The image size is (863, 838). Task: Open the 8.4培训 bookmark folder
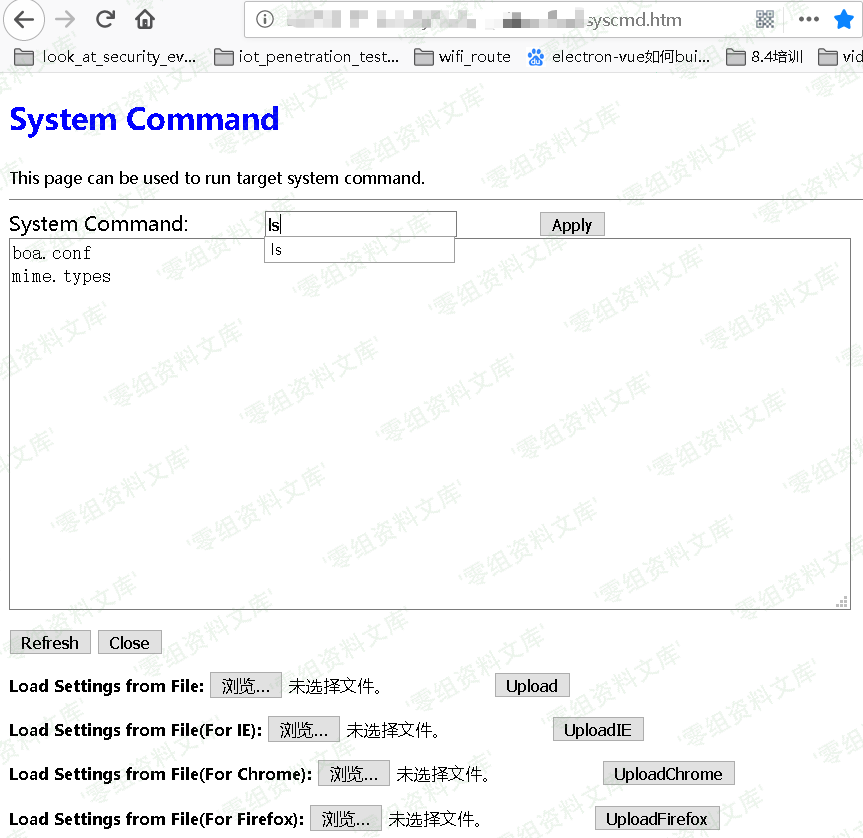click(x=764, y=57)
